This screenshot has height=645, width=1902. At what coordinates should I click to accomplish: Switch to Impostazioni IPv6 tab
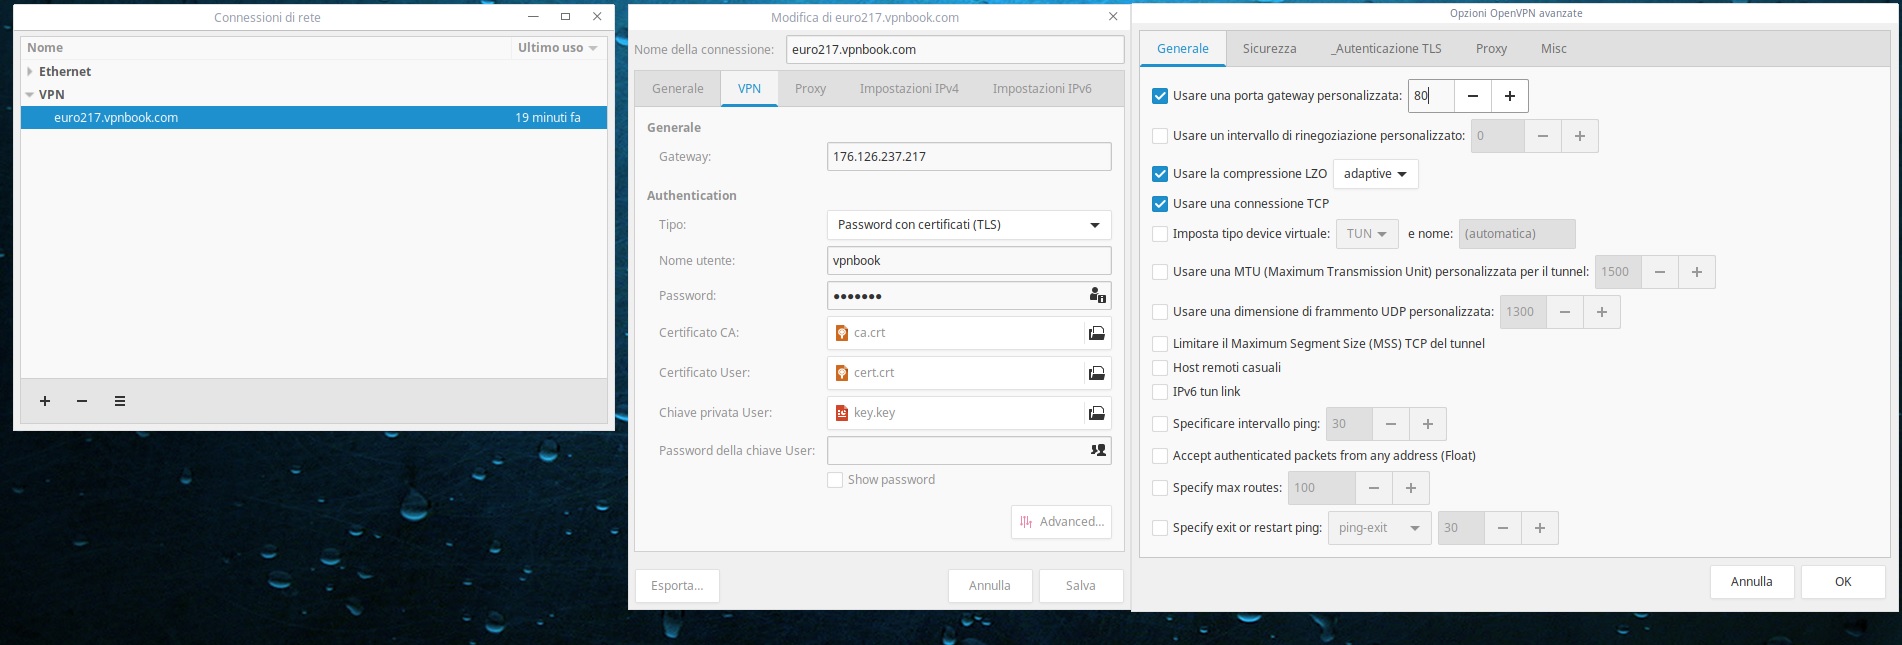[1042, 89]
